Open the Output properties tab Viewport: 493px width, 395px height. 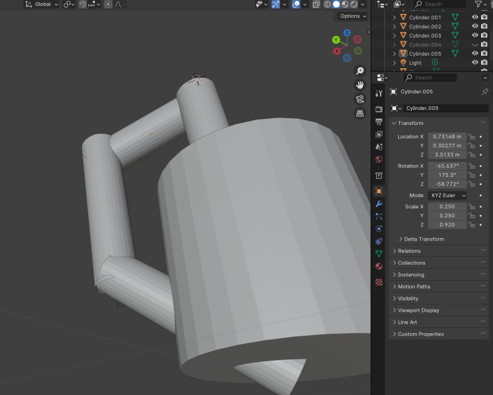point(379,122)
